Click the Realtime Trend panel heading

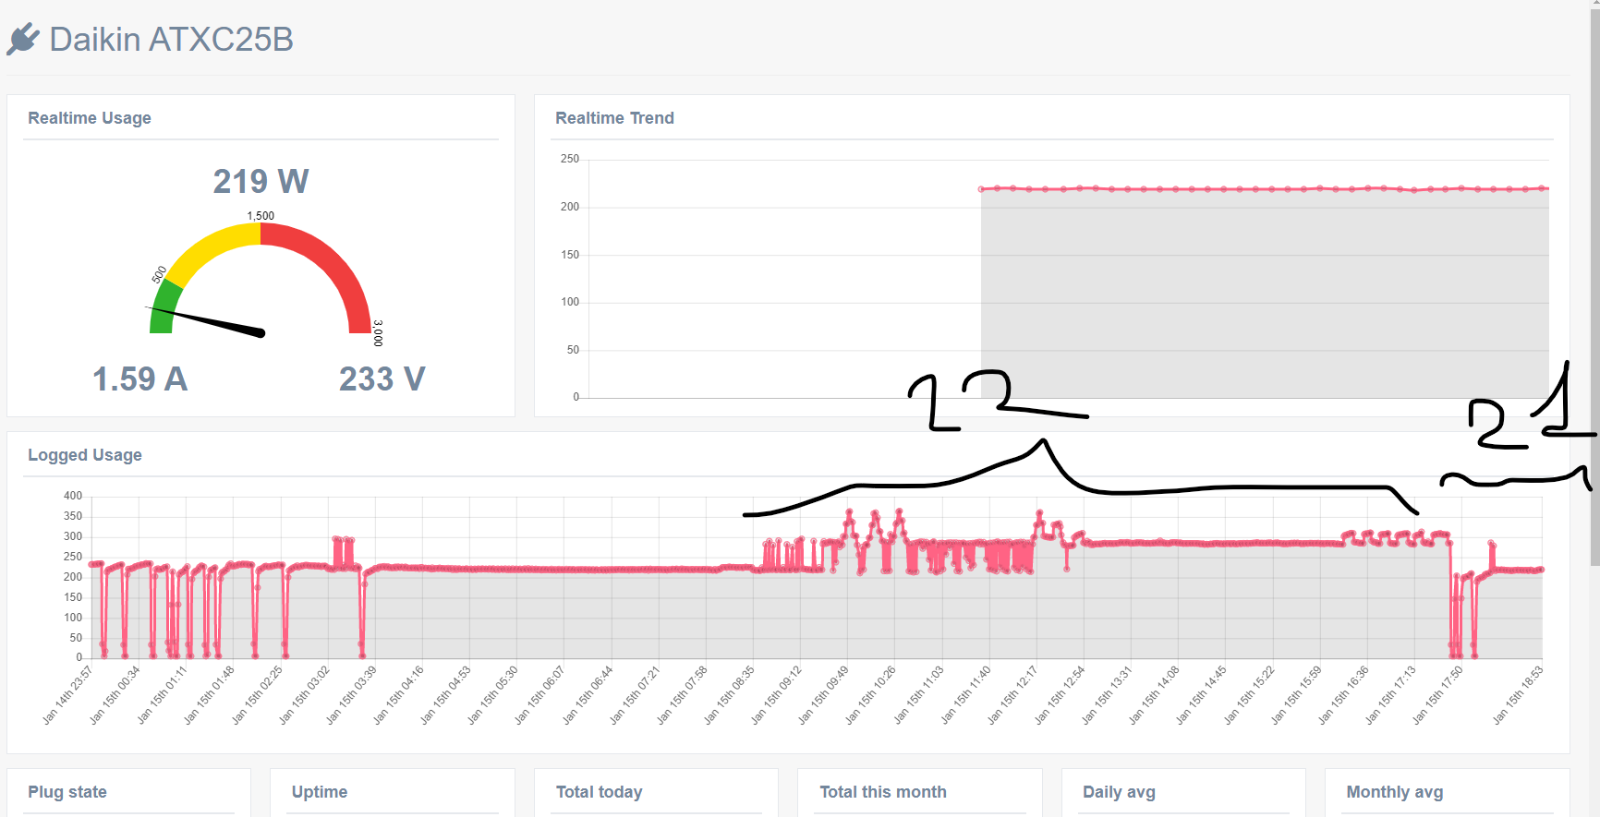pos(615,118)
